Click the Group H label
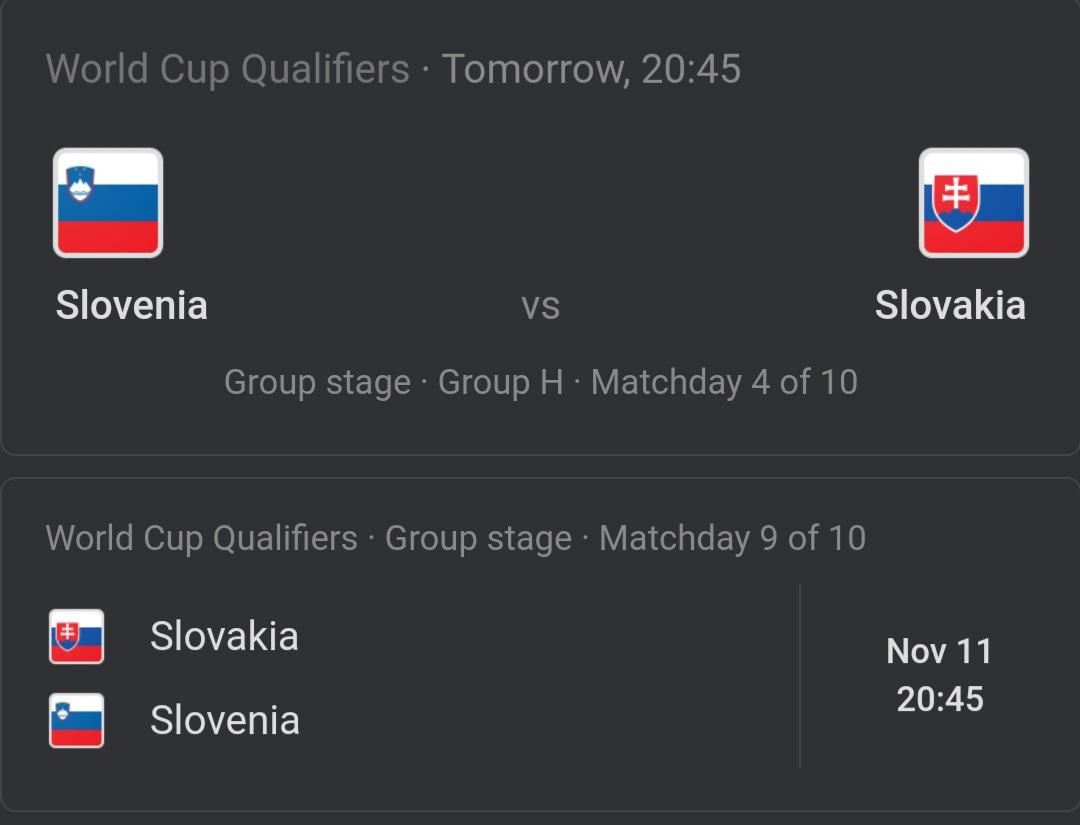This screenshot has height=825, width=1080. click(498, 381)
